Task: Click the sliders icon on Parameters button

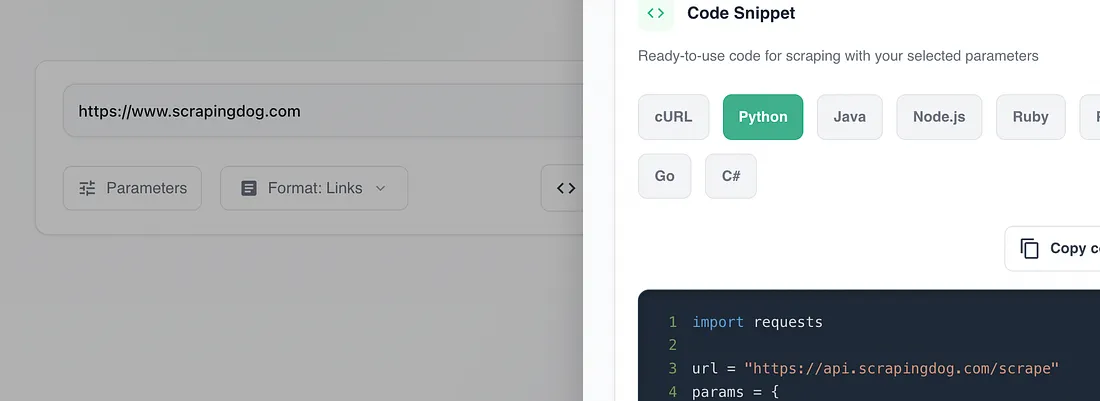Action: tap(88, 188)
